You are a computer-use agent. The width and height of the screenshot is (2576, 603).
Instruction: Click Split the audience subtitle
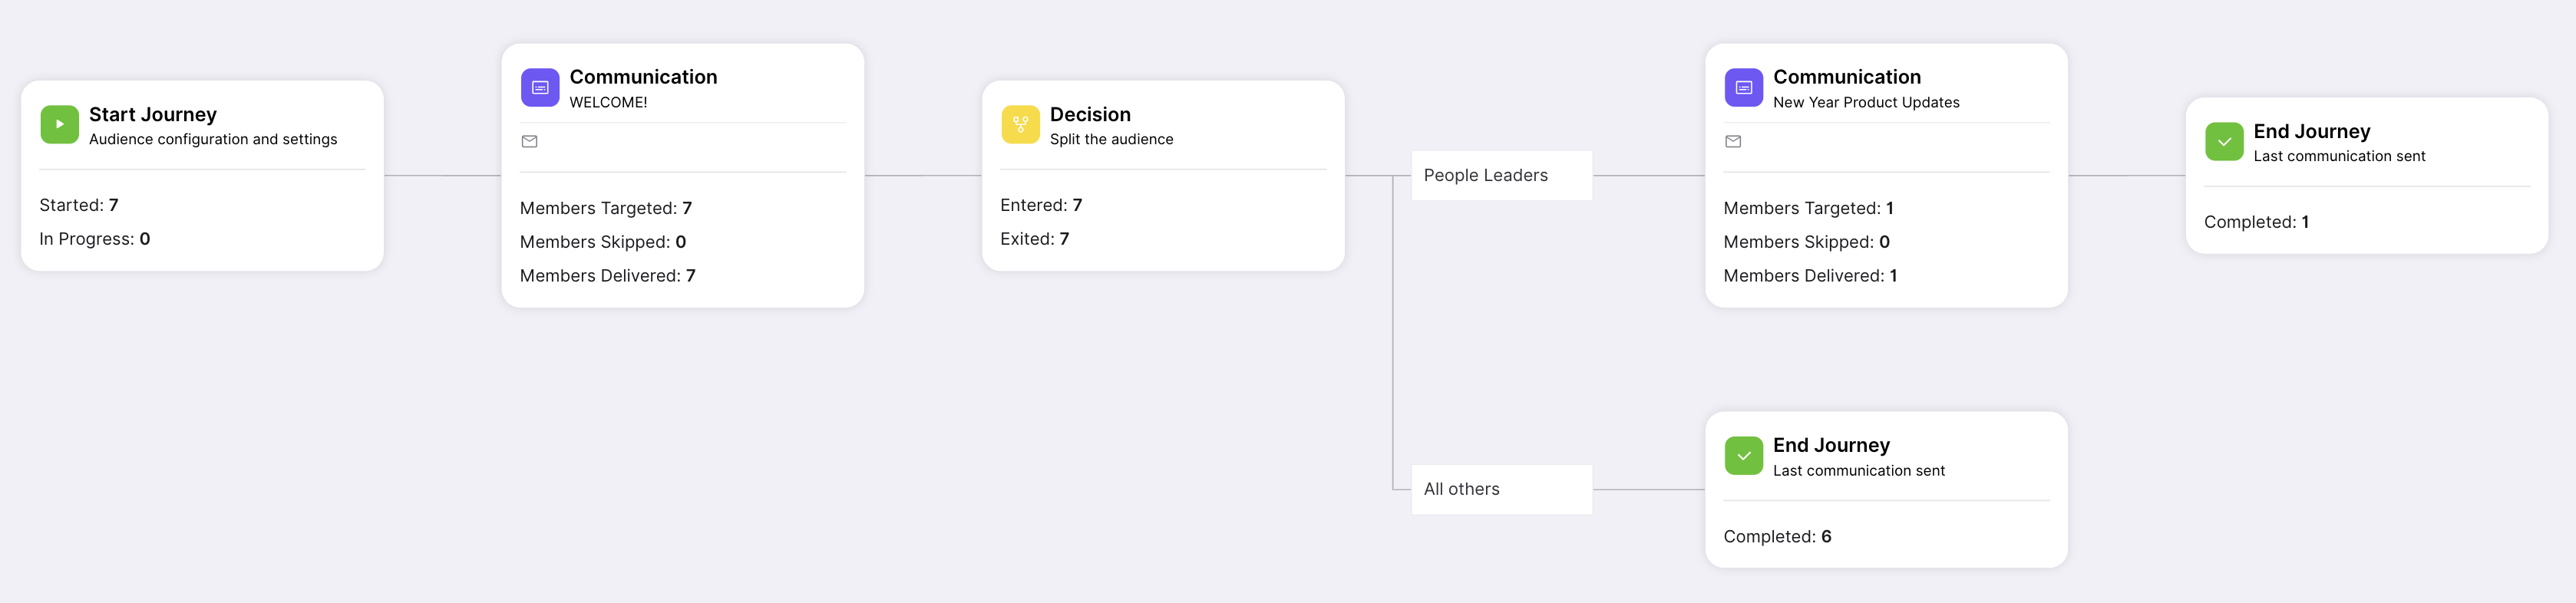pos(1111,140)
